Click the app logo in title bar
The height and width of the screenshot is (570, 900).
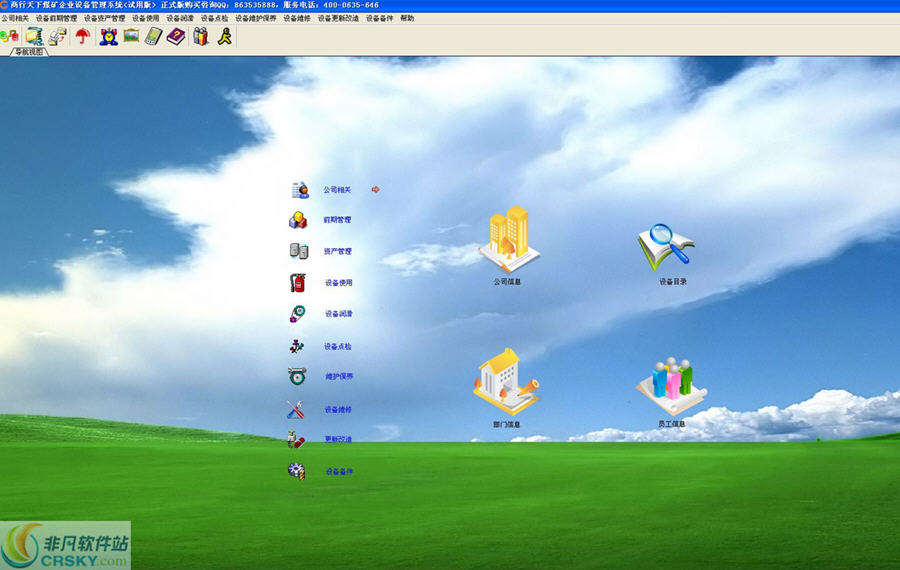coord(4,5)
